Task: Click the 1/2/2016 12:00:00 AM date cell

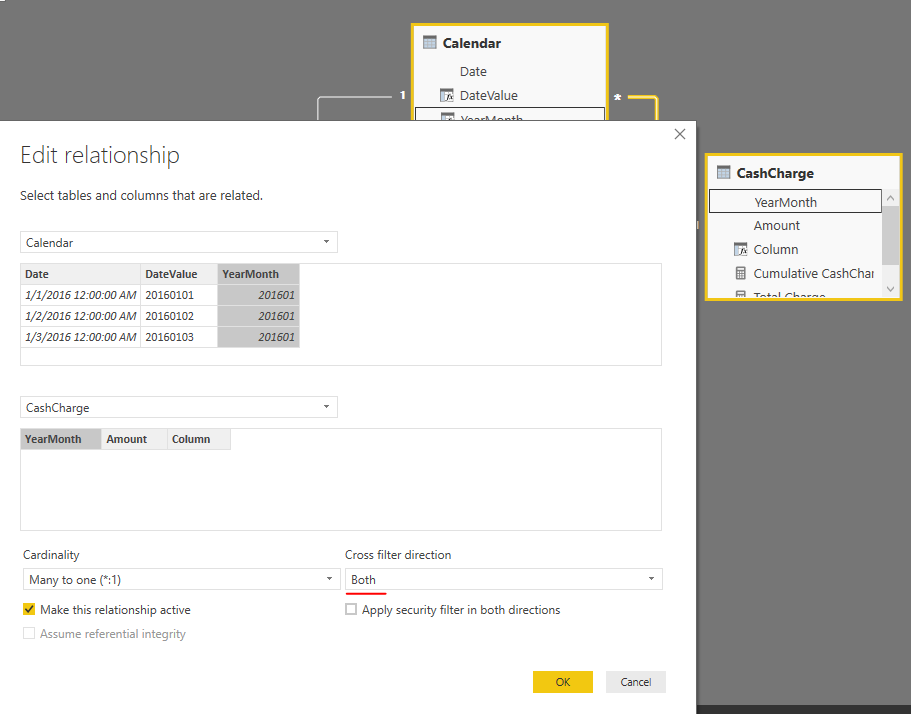Action: point(80,316)
